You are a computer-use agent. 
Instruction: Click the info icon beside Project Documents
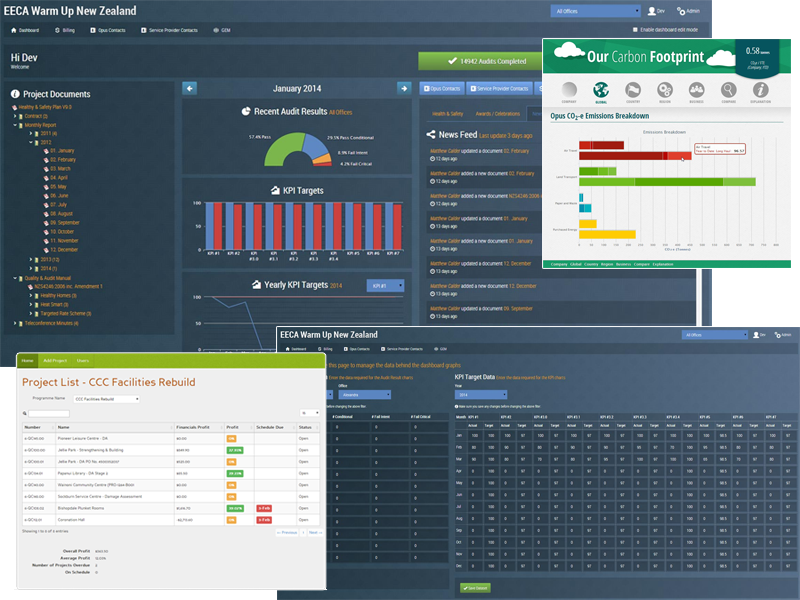(15, 94)
